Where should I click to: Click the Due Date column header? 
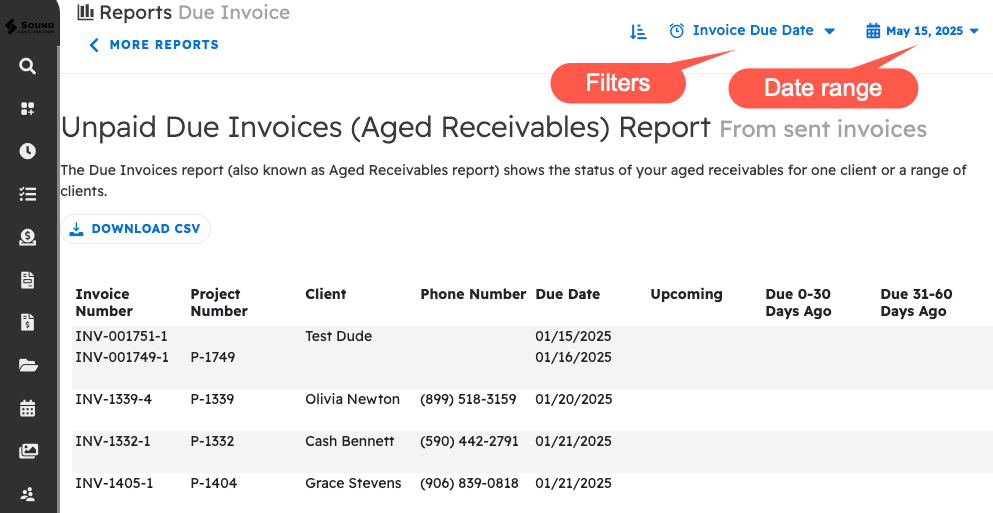tap(567, 294)
